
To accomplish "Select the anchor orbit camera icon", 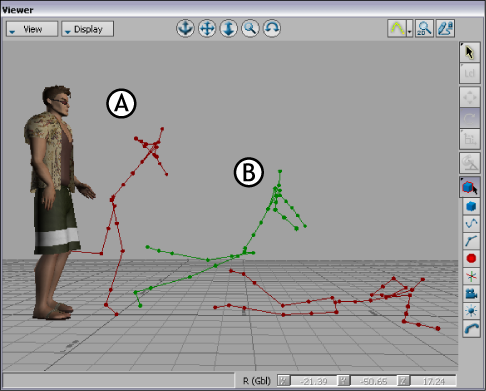I will [x=185, y=28].
